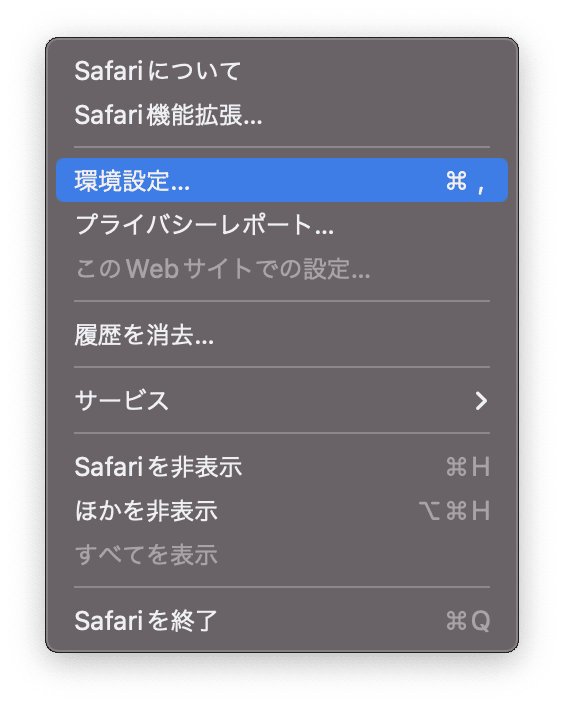Viewport: 564px width, 706px height.
Task: Open the サービス submenu entry
Action: point(282,400)
